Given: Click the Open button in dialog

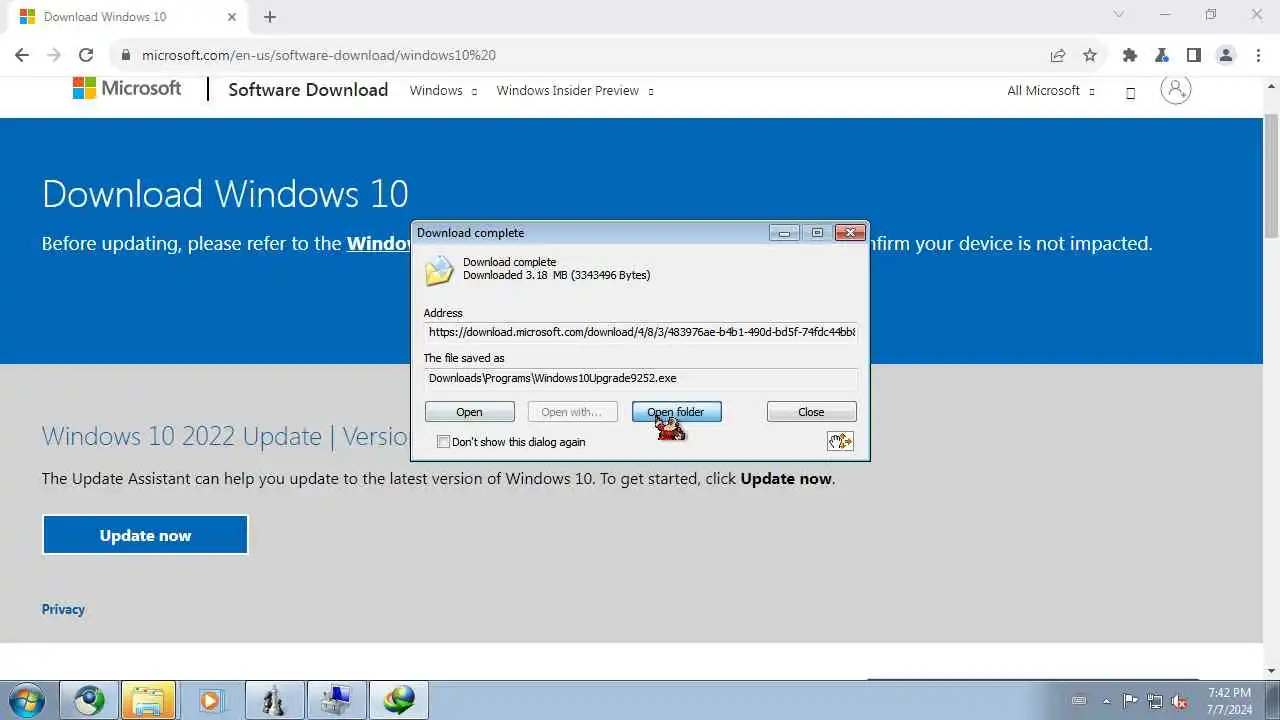Looking at the screenshot, I should click(470, 412).
